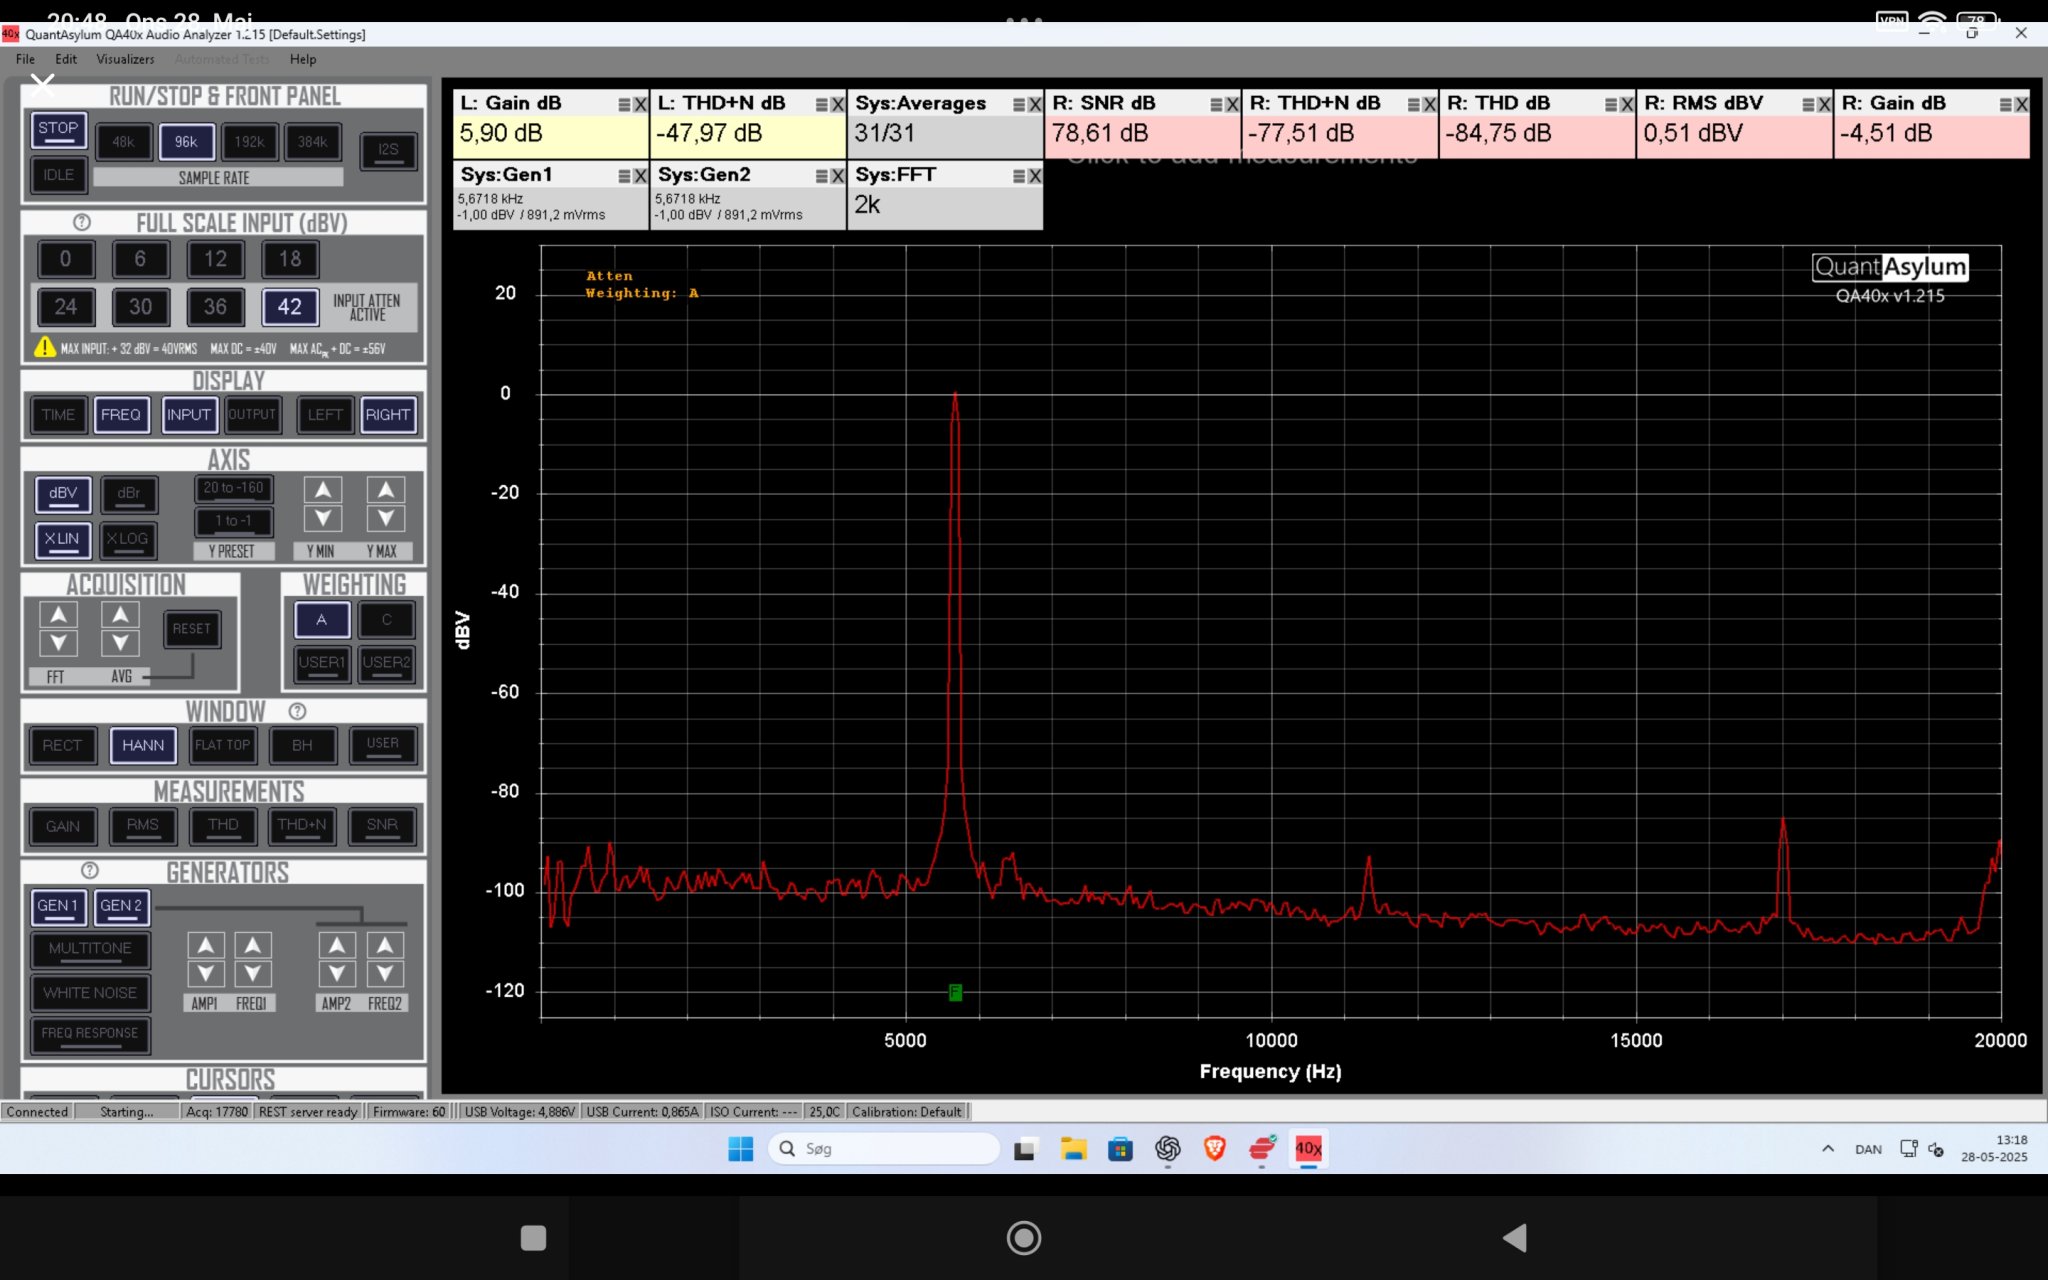
Task: Set full scale input to 42 dBV
Action: 290,307
